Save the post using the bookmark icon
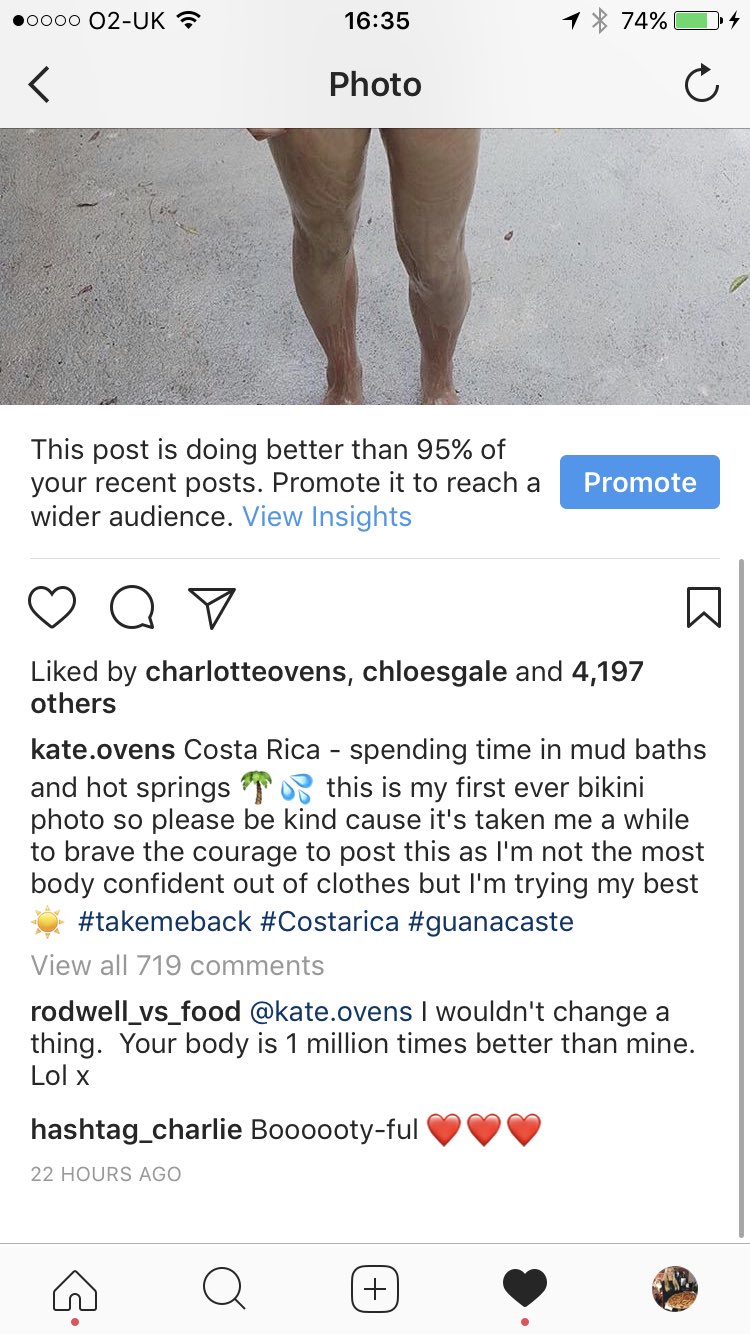The image size is (750, 1334). (705, 606)
